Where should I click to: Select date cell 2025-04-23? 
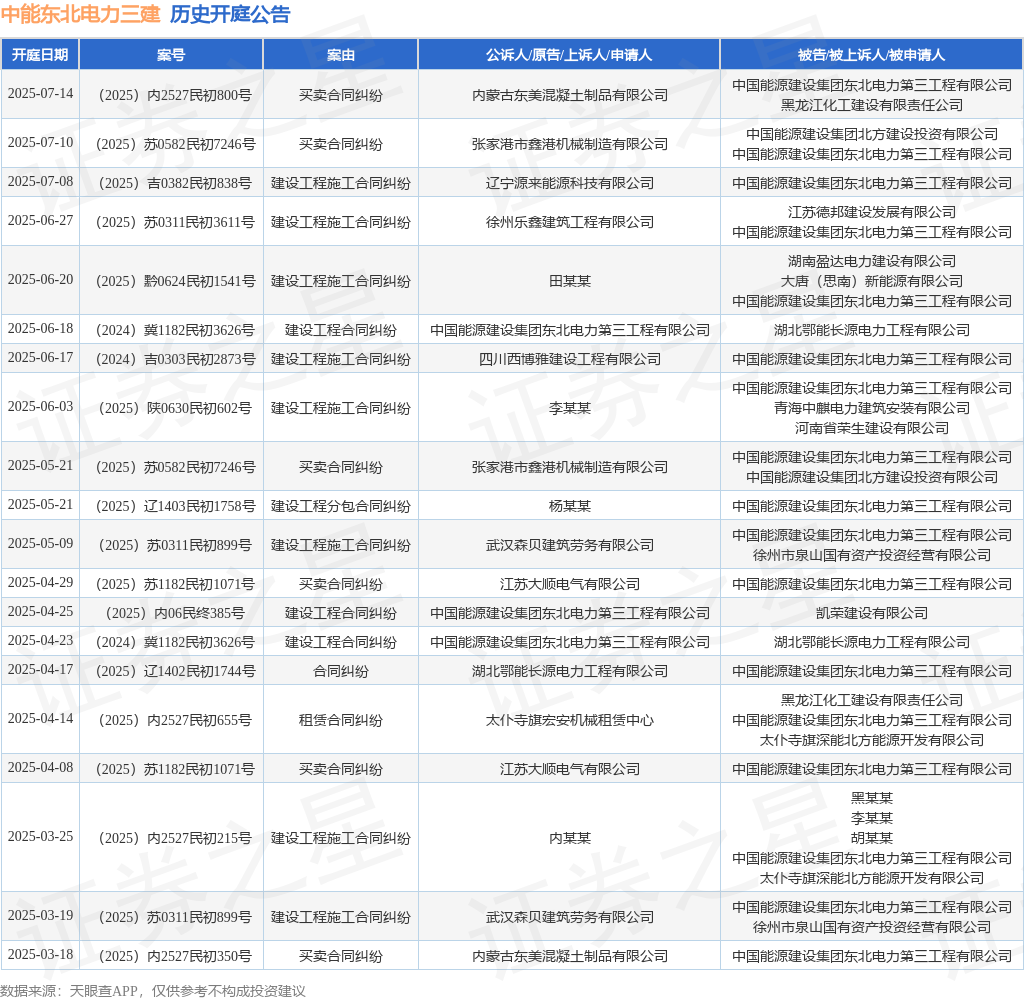point(40,641)
